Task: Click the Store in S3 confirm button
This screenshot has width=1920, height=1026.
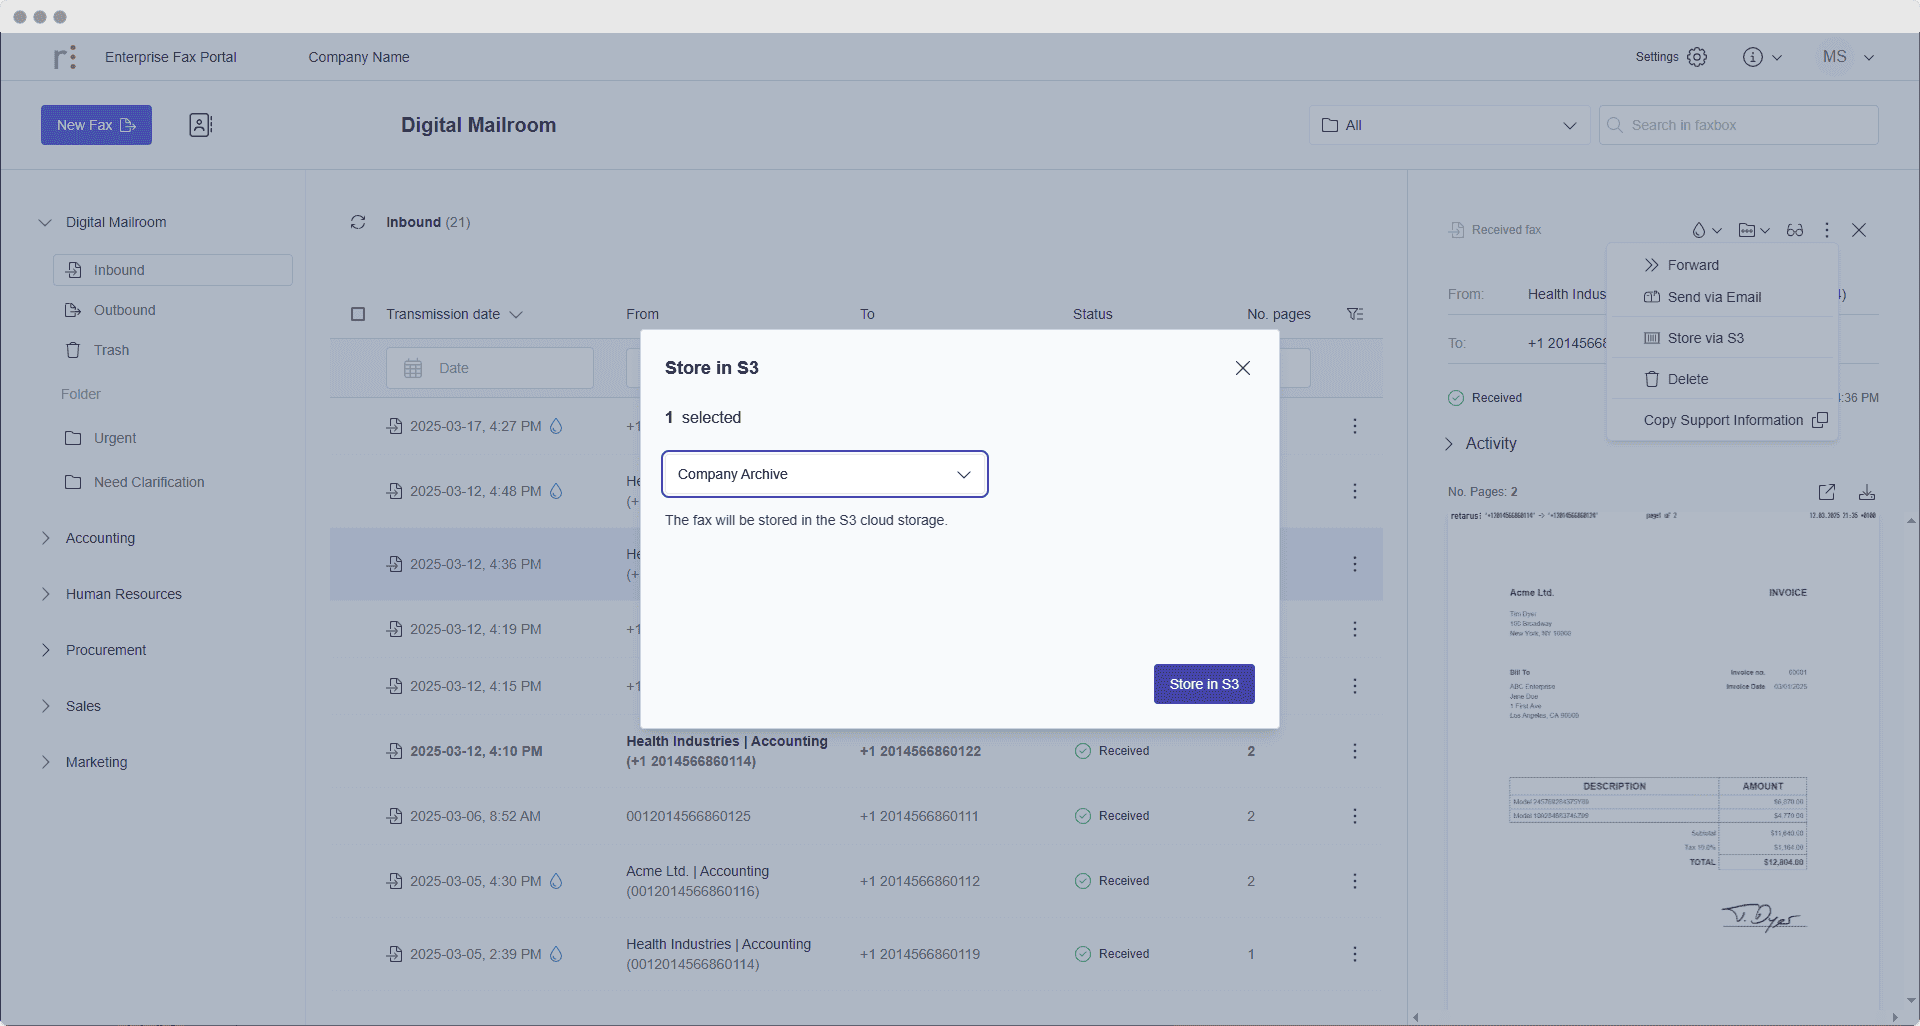Action: (x=1204, y=684)
